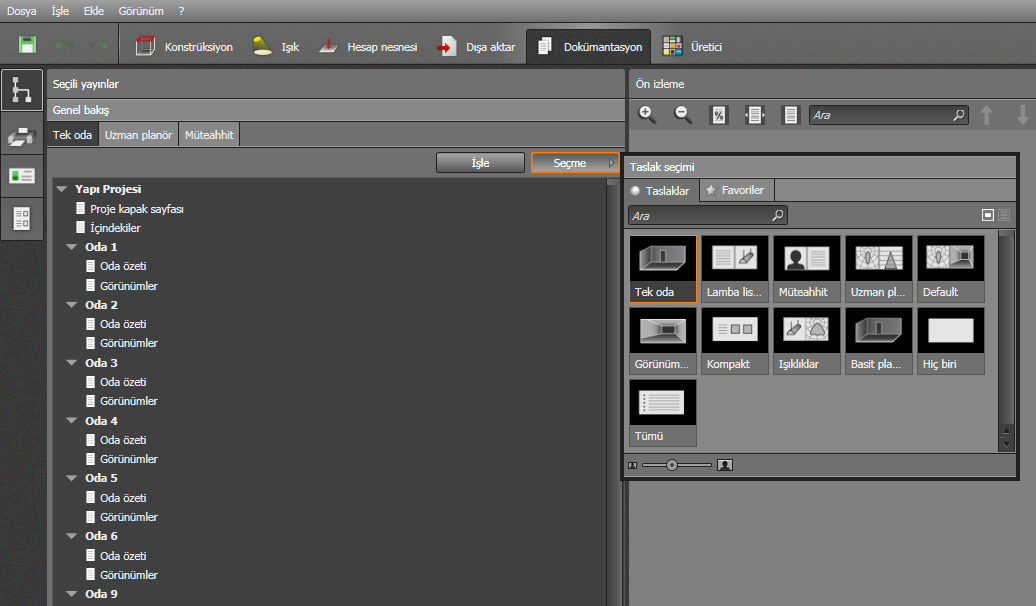The height and width of the screenshot is (606, 1036).
Task: Zoom out of the preview
Action: [x=683, y=115]
